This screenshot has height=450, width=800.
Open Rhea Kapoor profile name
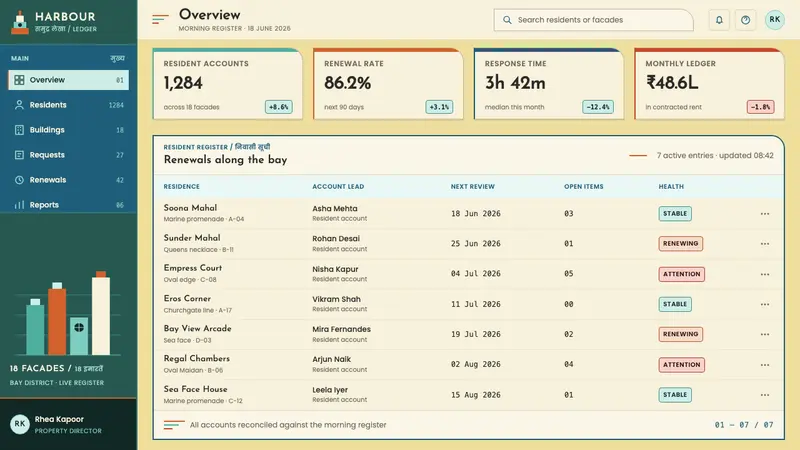pyautogui.click(x=59, y=419)
